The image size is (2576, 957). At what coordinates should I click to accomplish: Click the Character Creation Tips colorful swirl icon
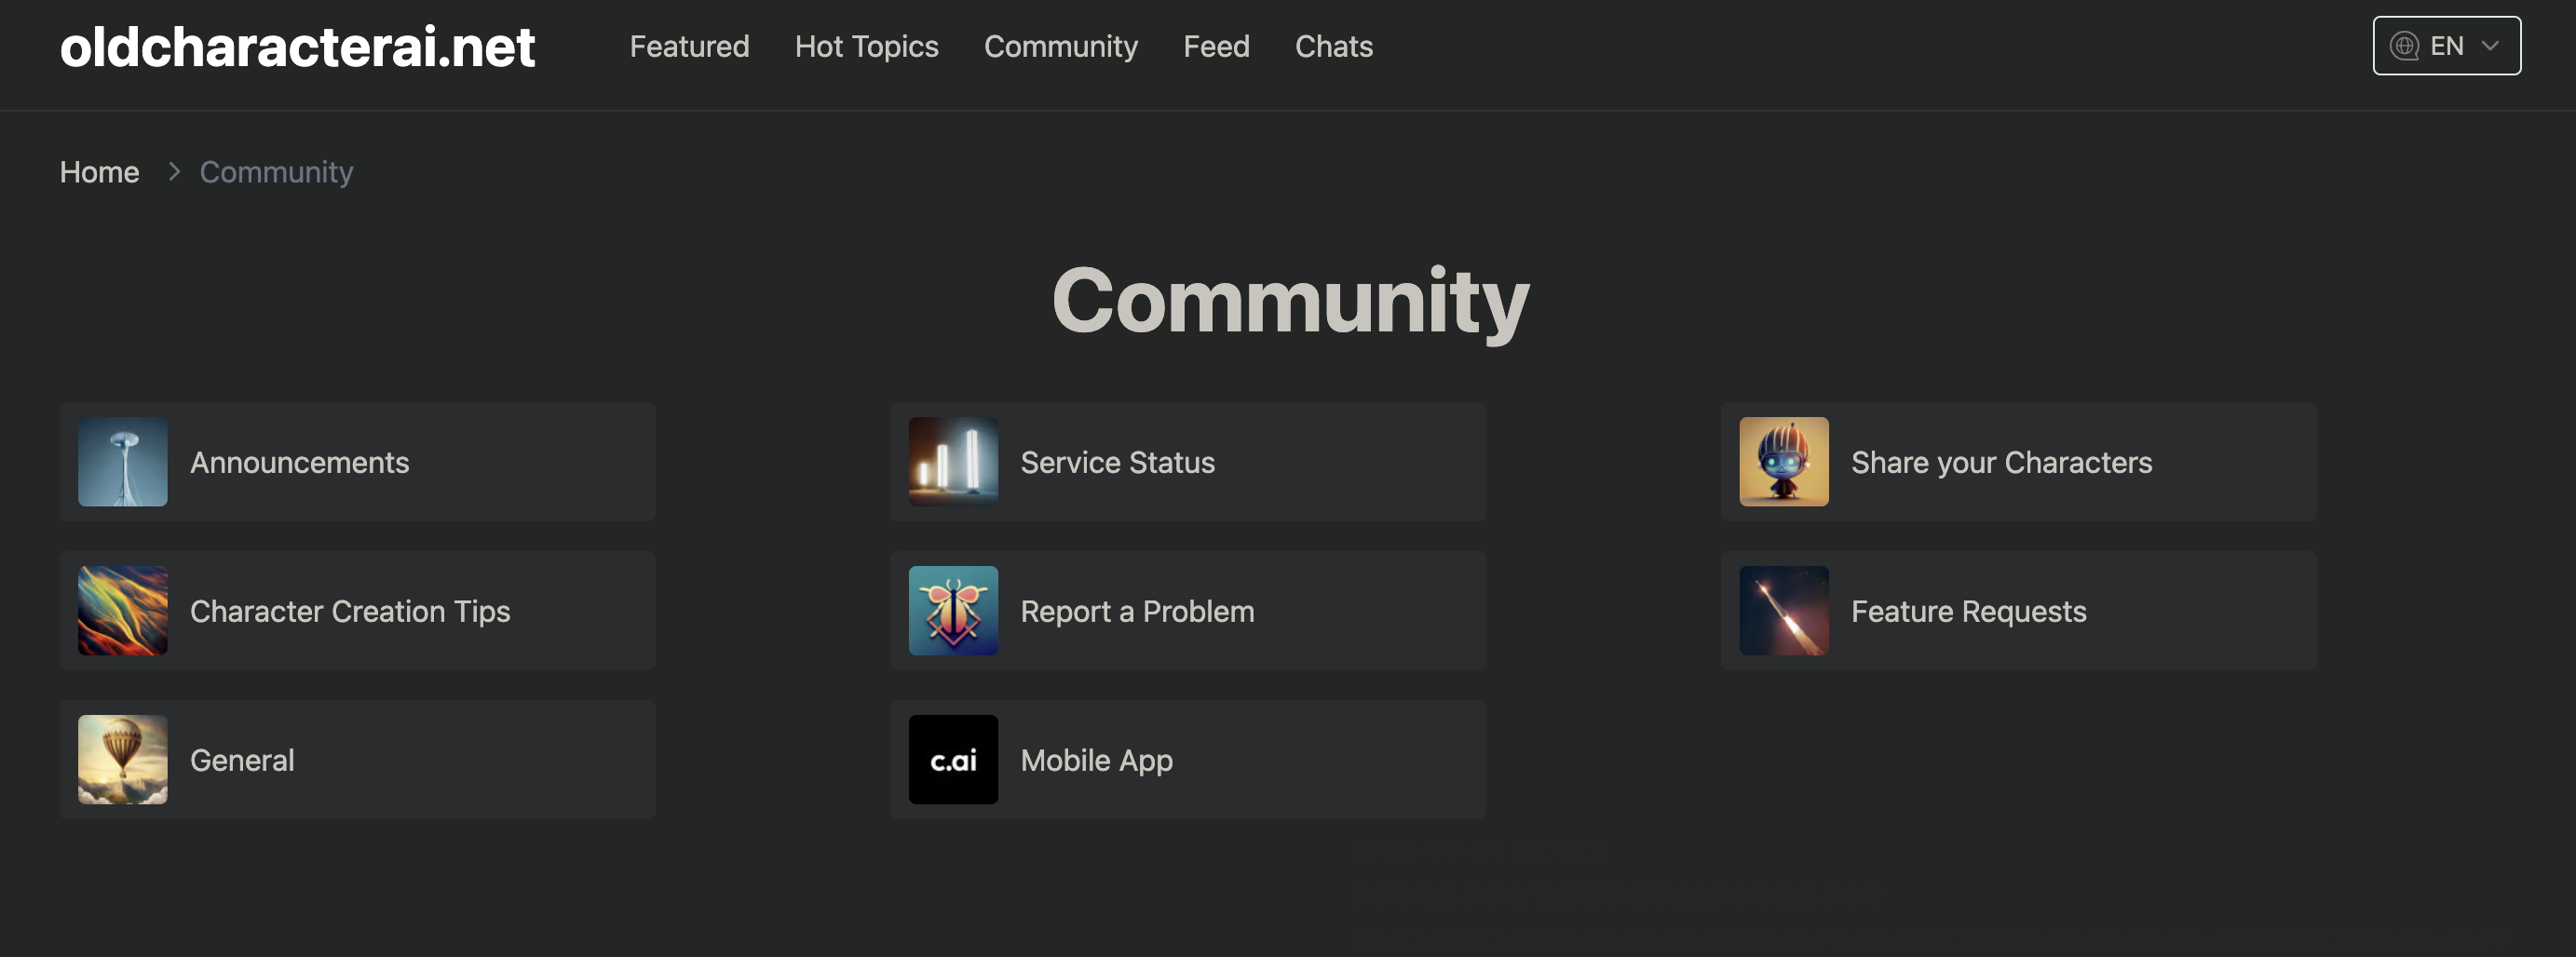pyautogui.click(x=123, y=611)
